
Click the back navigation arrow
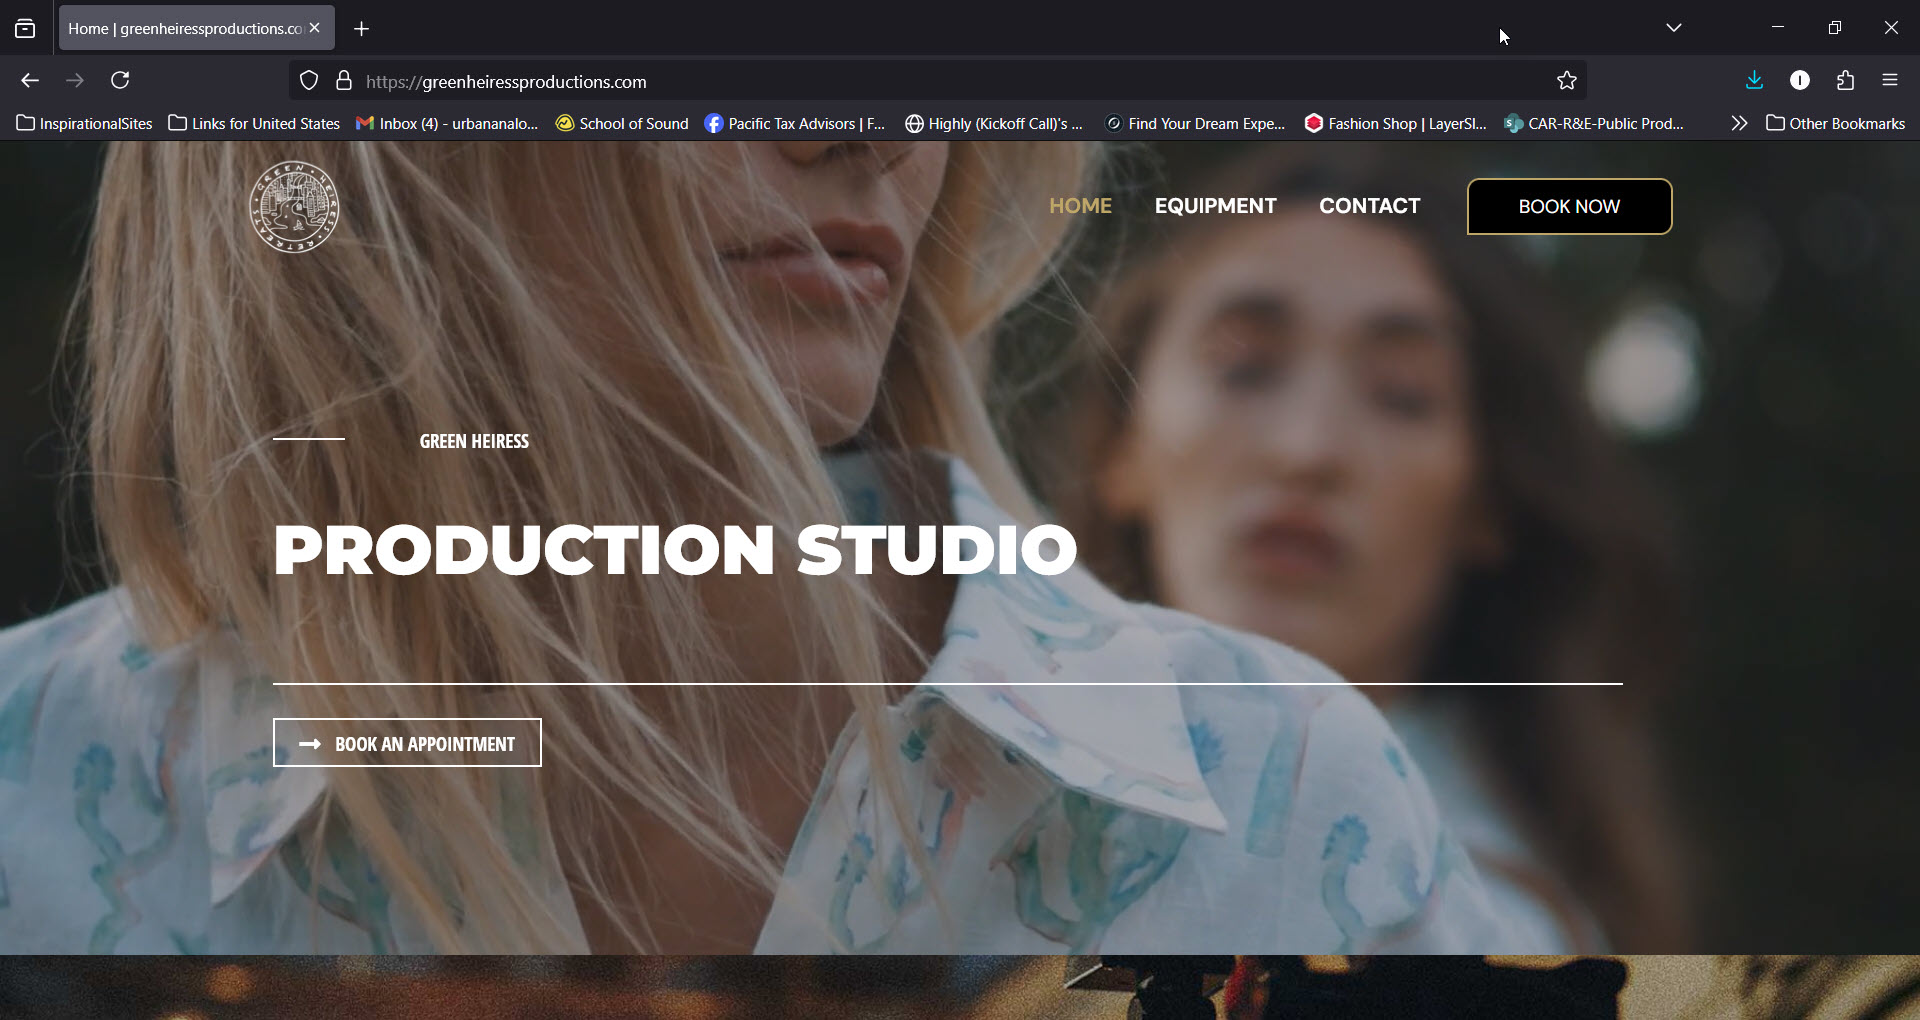tap(30, 80)
